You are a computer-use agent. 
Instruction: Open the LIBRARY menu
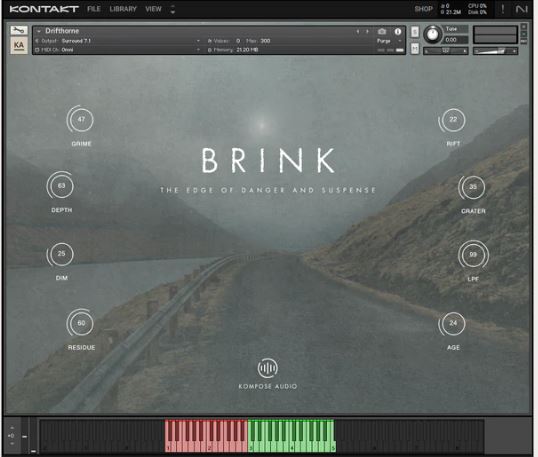tap(123, 9)
